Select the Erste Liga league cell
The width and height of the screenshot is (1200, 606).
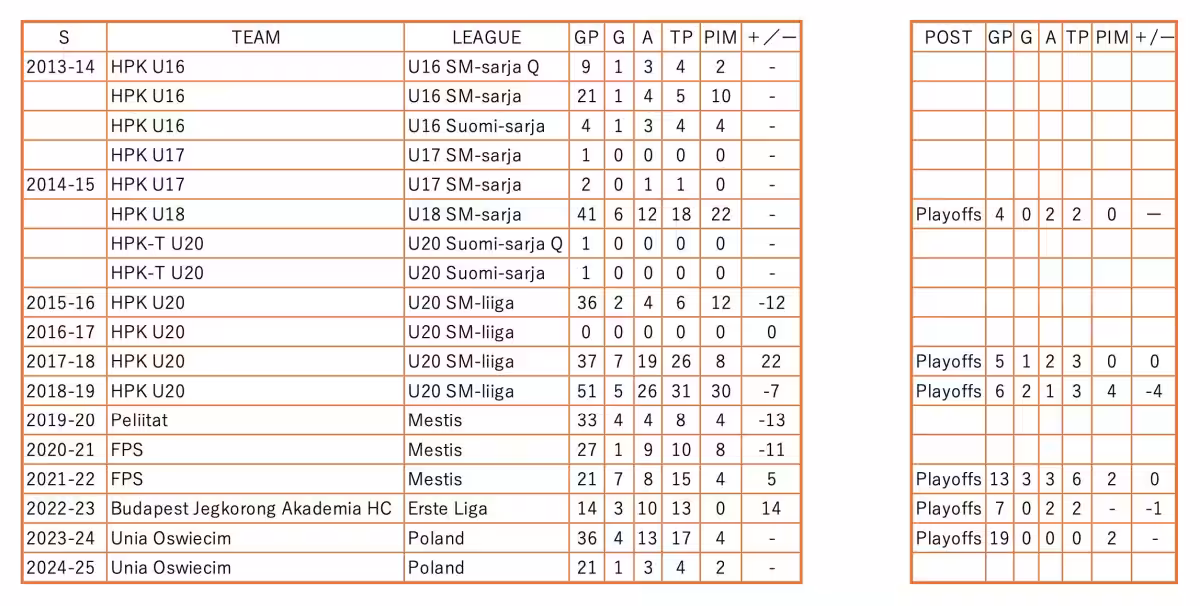(448, 509)
